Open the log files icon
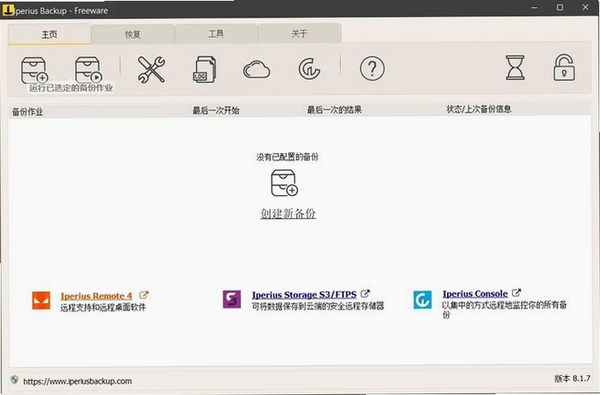 point(204,69)
